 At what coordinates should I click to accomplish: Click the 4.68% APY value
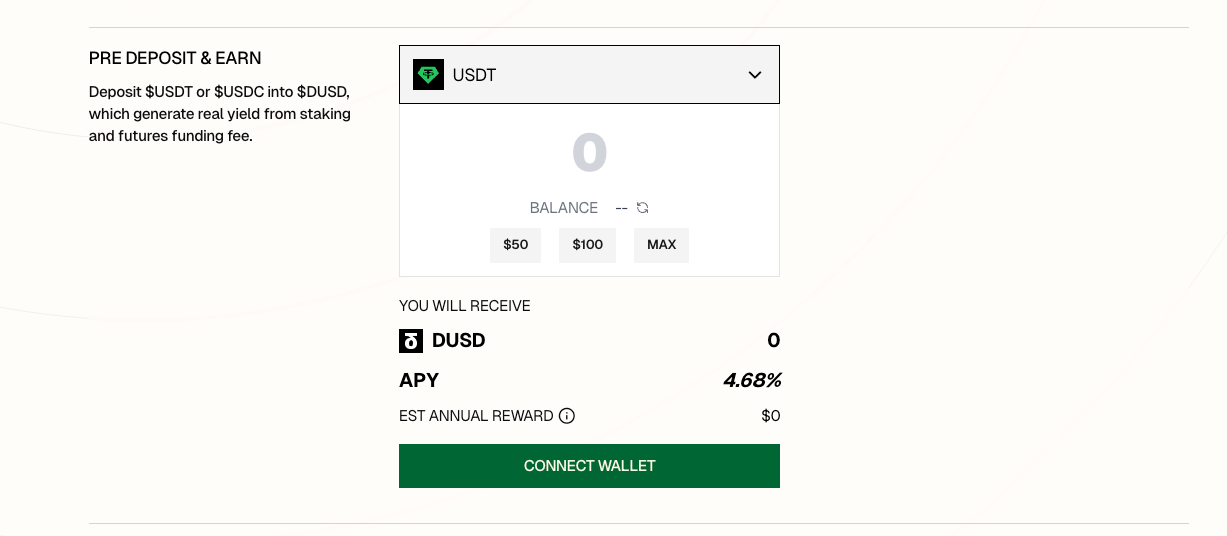[x=752, y=380]
